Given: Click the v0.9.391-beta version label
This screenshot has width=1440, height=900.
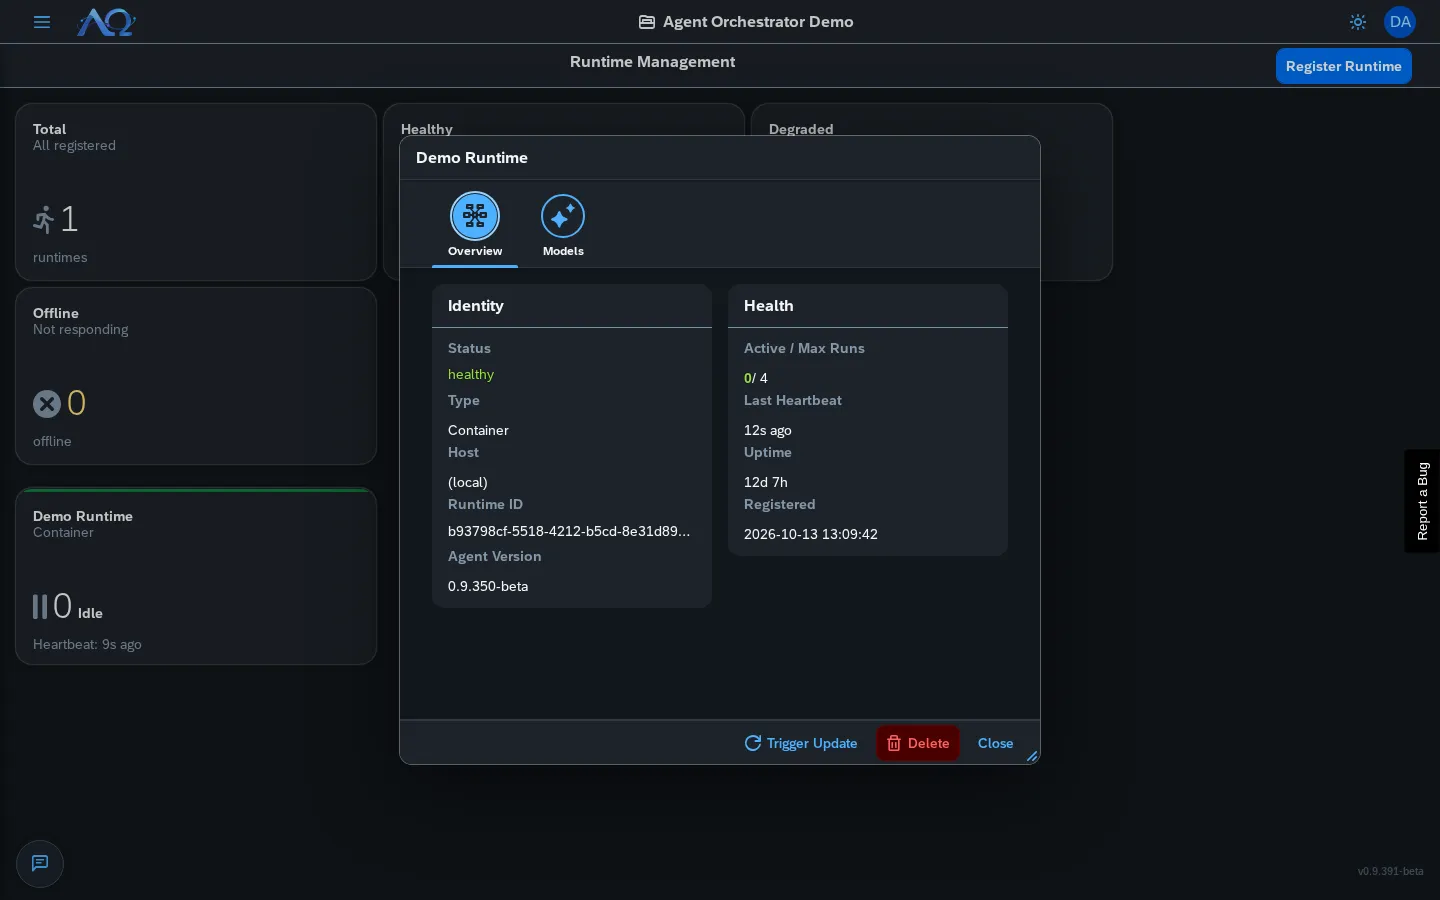Looking at the screenshot, I should pyautogui.click(x=1390, y=871).
